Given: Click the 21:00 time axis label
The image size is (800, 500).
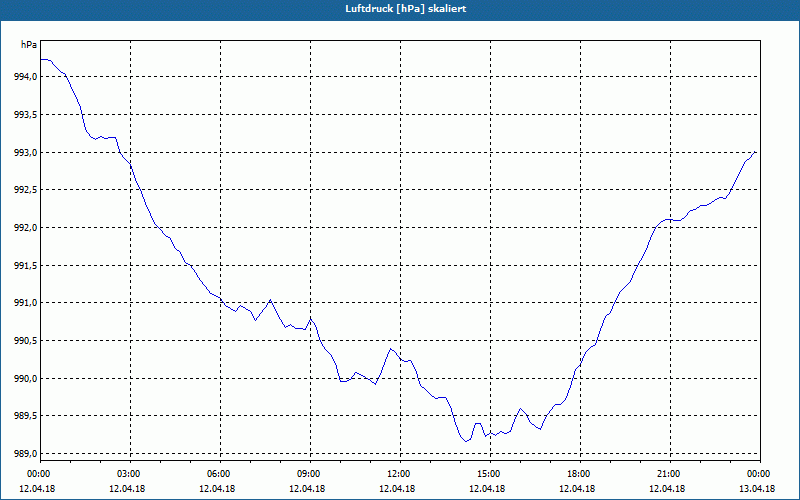Looking at the screenshot, I should point(670,474).
